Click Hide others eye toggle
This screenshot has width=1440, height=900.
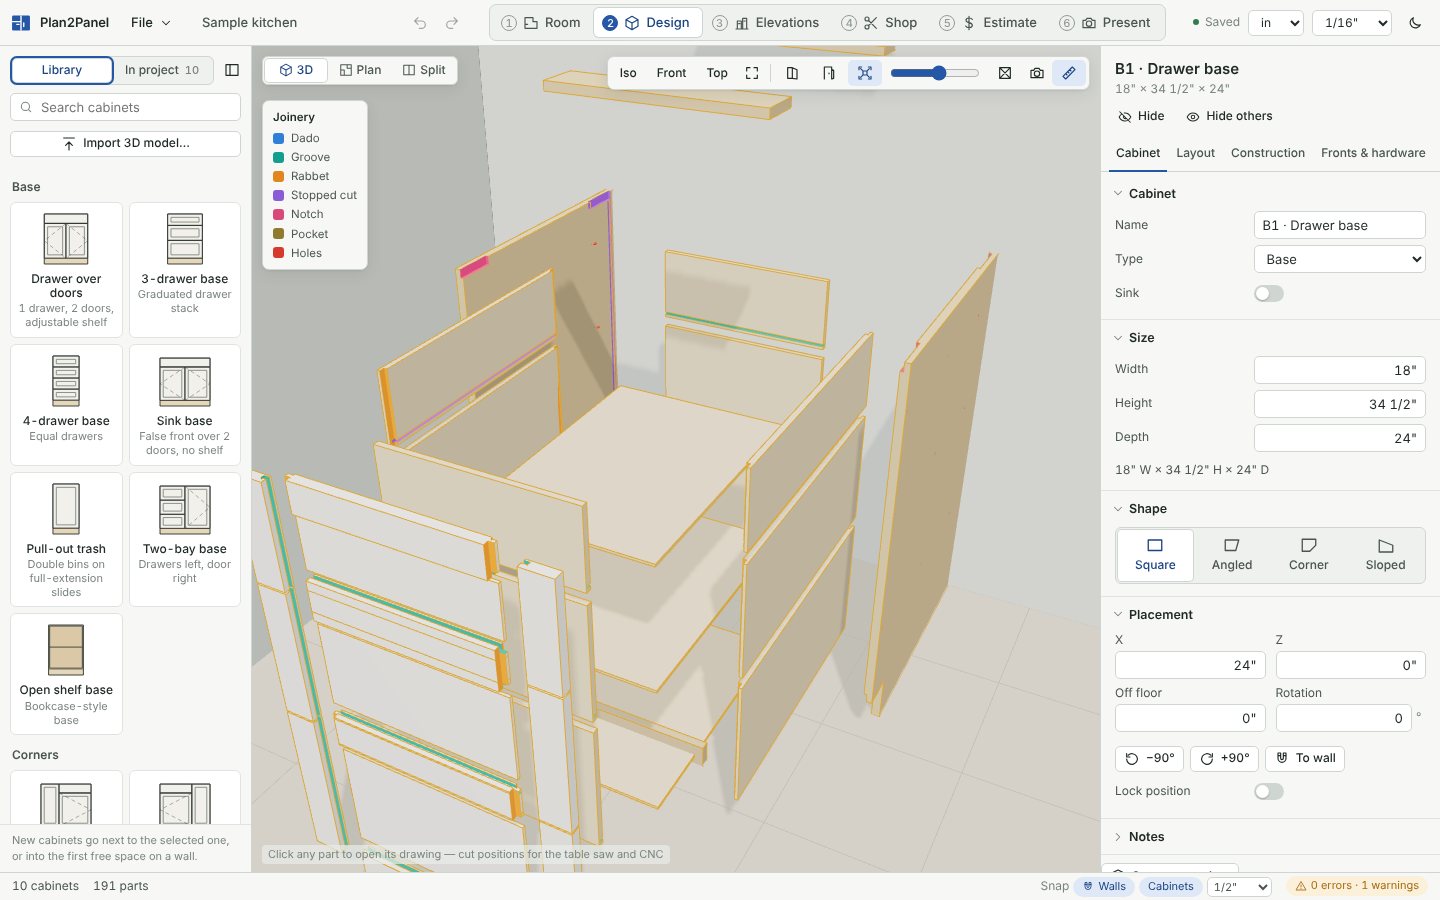pos(1229,116)
